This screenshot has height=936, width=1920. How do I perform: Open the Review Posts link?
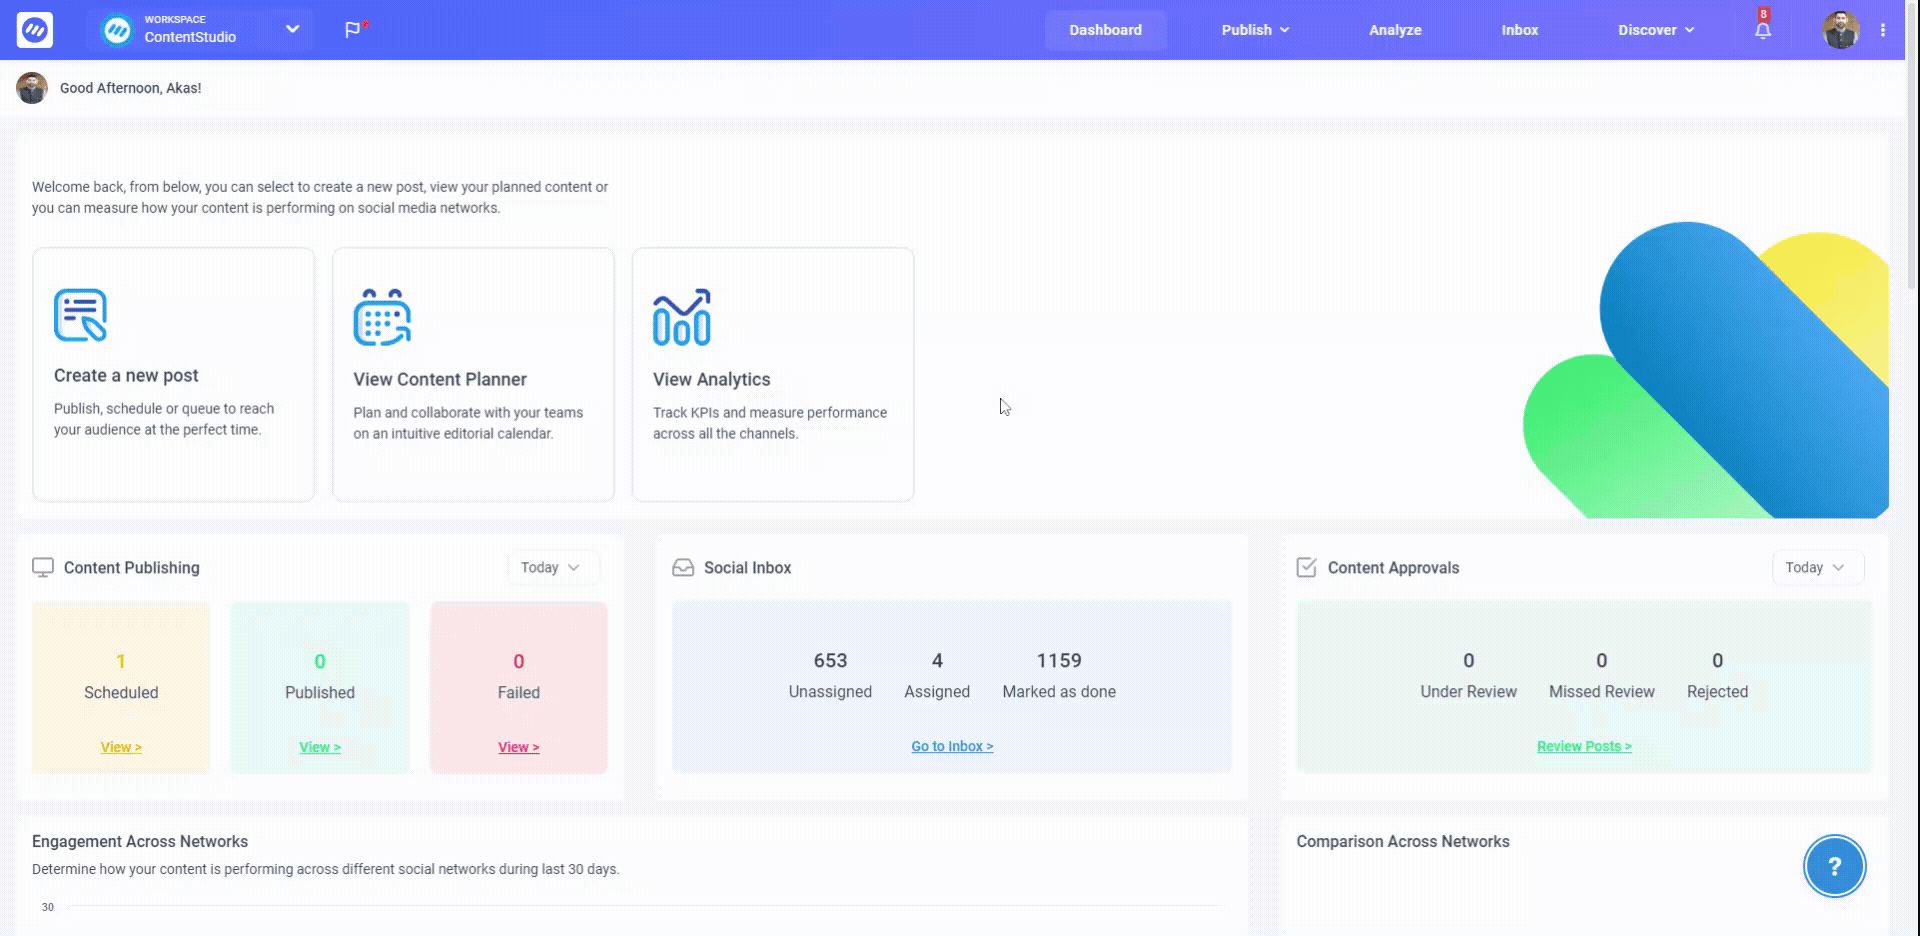[1584, 746]
